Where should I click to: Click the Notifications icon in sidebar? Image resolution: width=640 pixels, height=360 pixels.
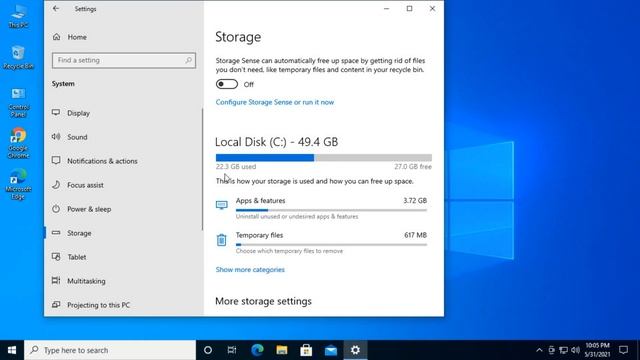pos(56,160)
